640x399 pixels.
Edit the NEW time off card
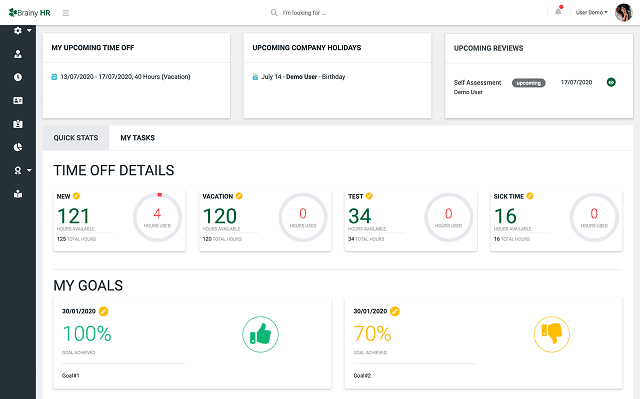pos(76,196)
